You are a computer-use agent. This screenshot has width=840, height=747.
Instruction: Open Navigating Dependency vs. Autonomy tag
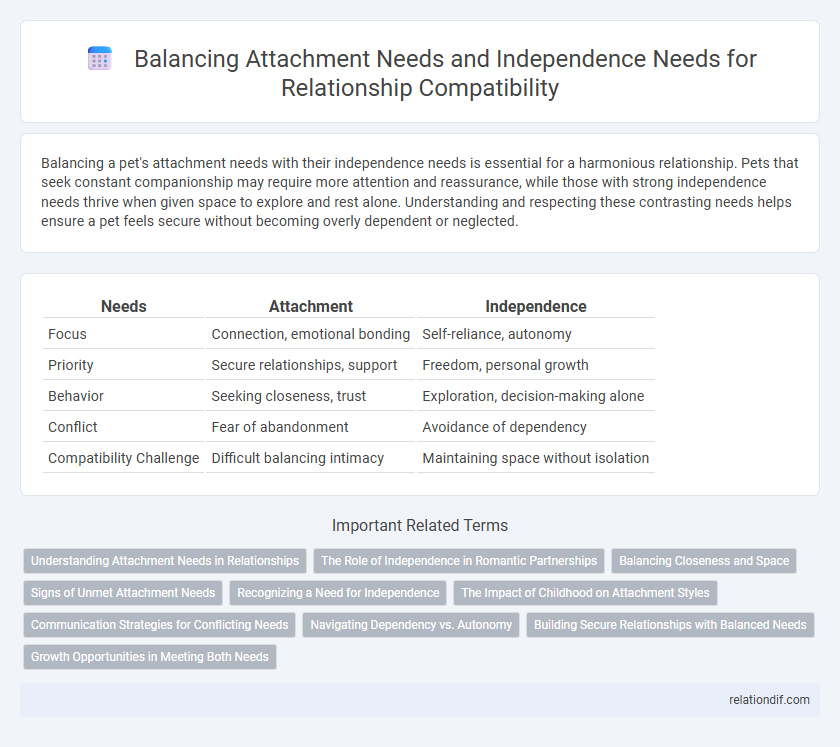pos(411,625)
